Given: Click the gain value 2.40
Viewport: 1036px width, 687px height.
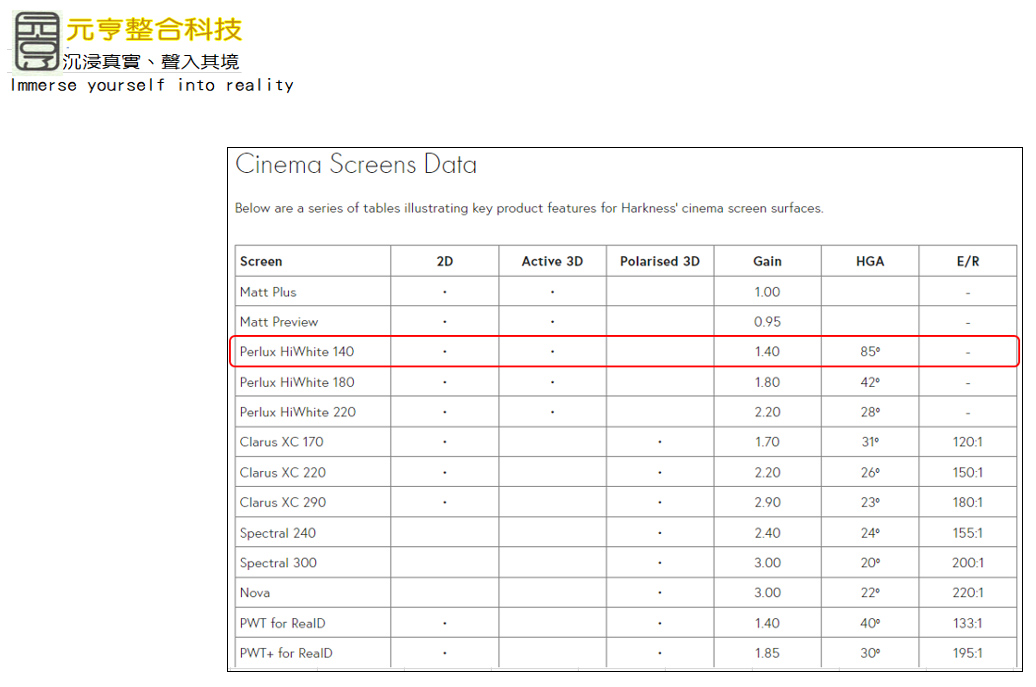Looking at the screenshot, I should click(767, 532).
